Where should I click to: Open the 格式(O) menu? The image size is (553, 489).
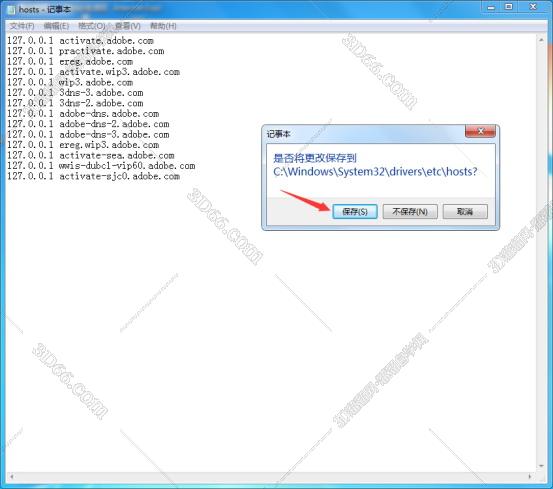pyautogui.click(x=92, y=26)
